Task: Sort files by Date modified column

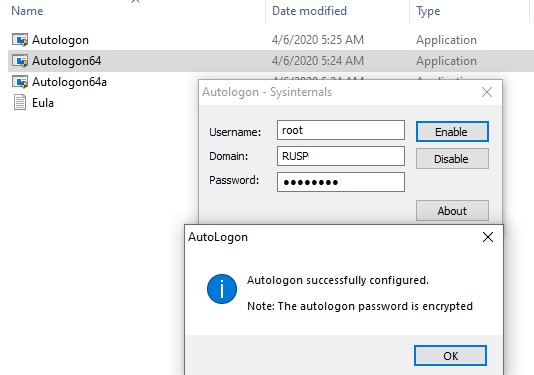Action: pos(309,11)
